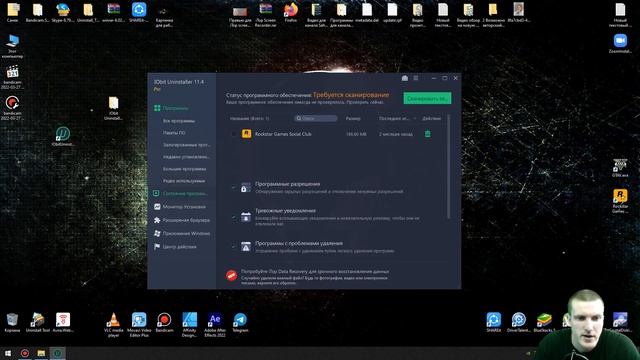The image size is (640, 360).
Task: Click the File Explorer taskbar icon
Action: pos(41,353)
